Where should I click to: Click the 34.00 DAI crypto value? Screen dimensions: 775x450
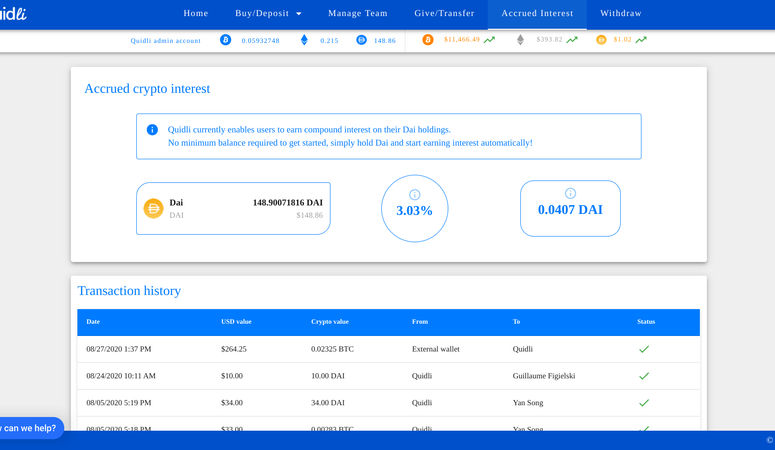pyautogui.click(x=328, y=403)
